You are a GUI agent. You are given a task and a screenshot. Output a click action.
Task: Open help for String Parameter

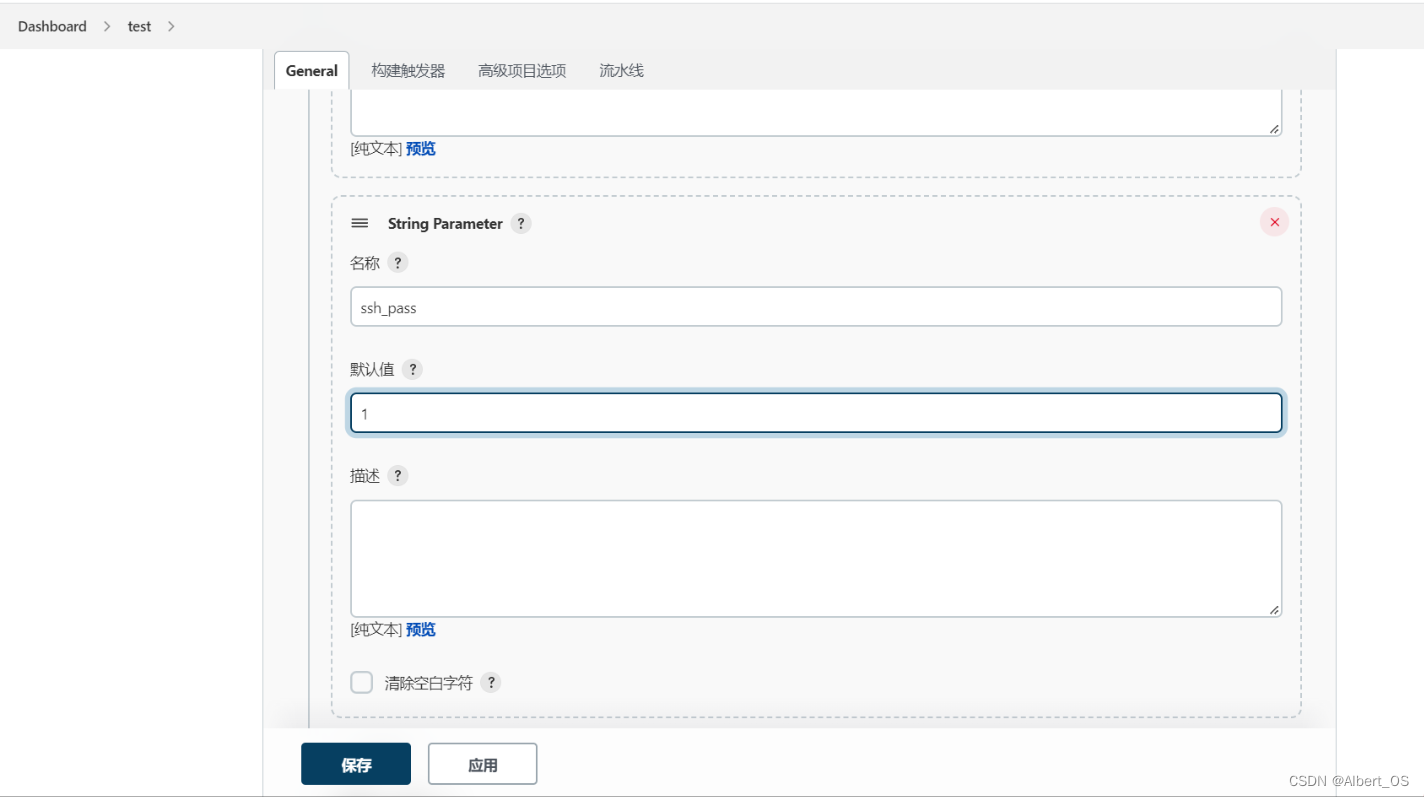(521, 224)
